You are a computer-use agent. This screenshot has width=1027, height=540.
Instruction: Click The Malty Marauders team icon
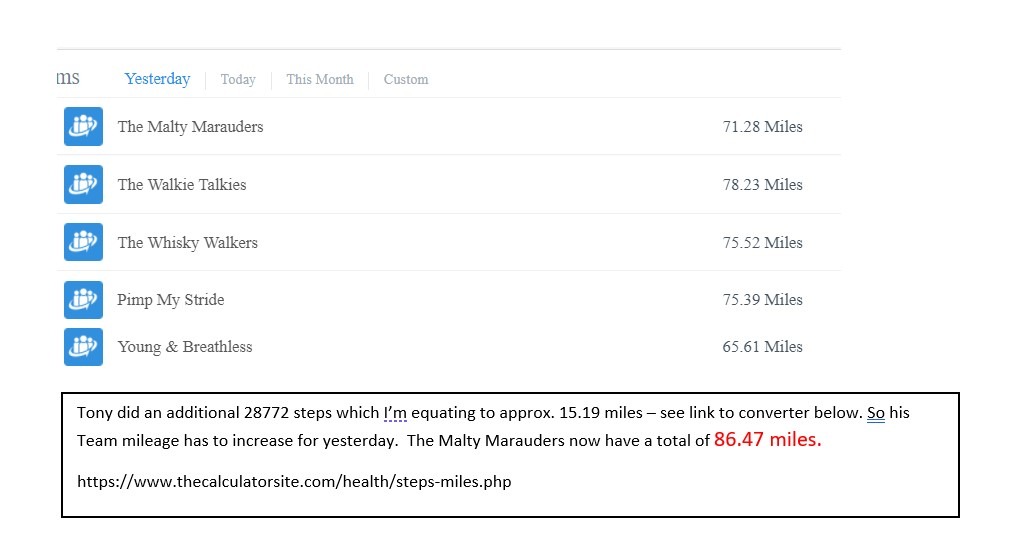pos(83,127)
